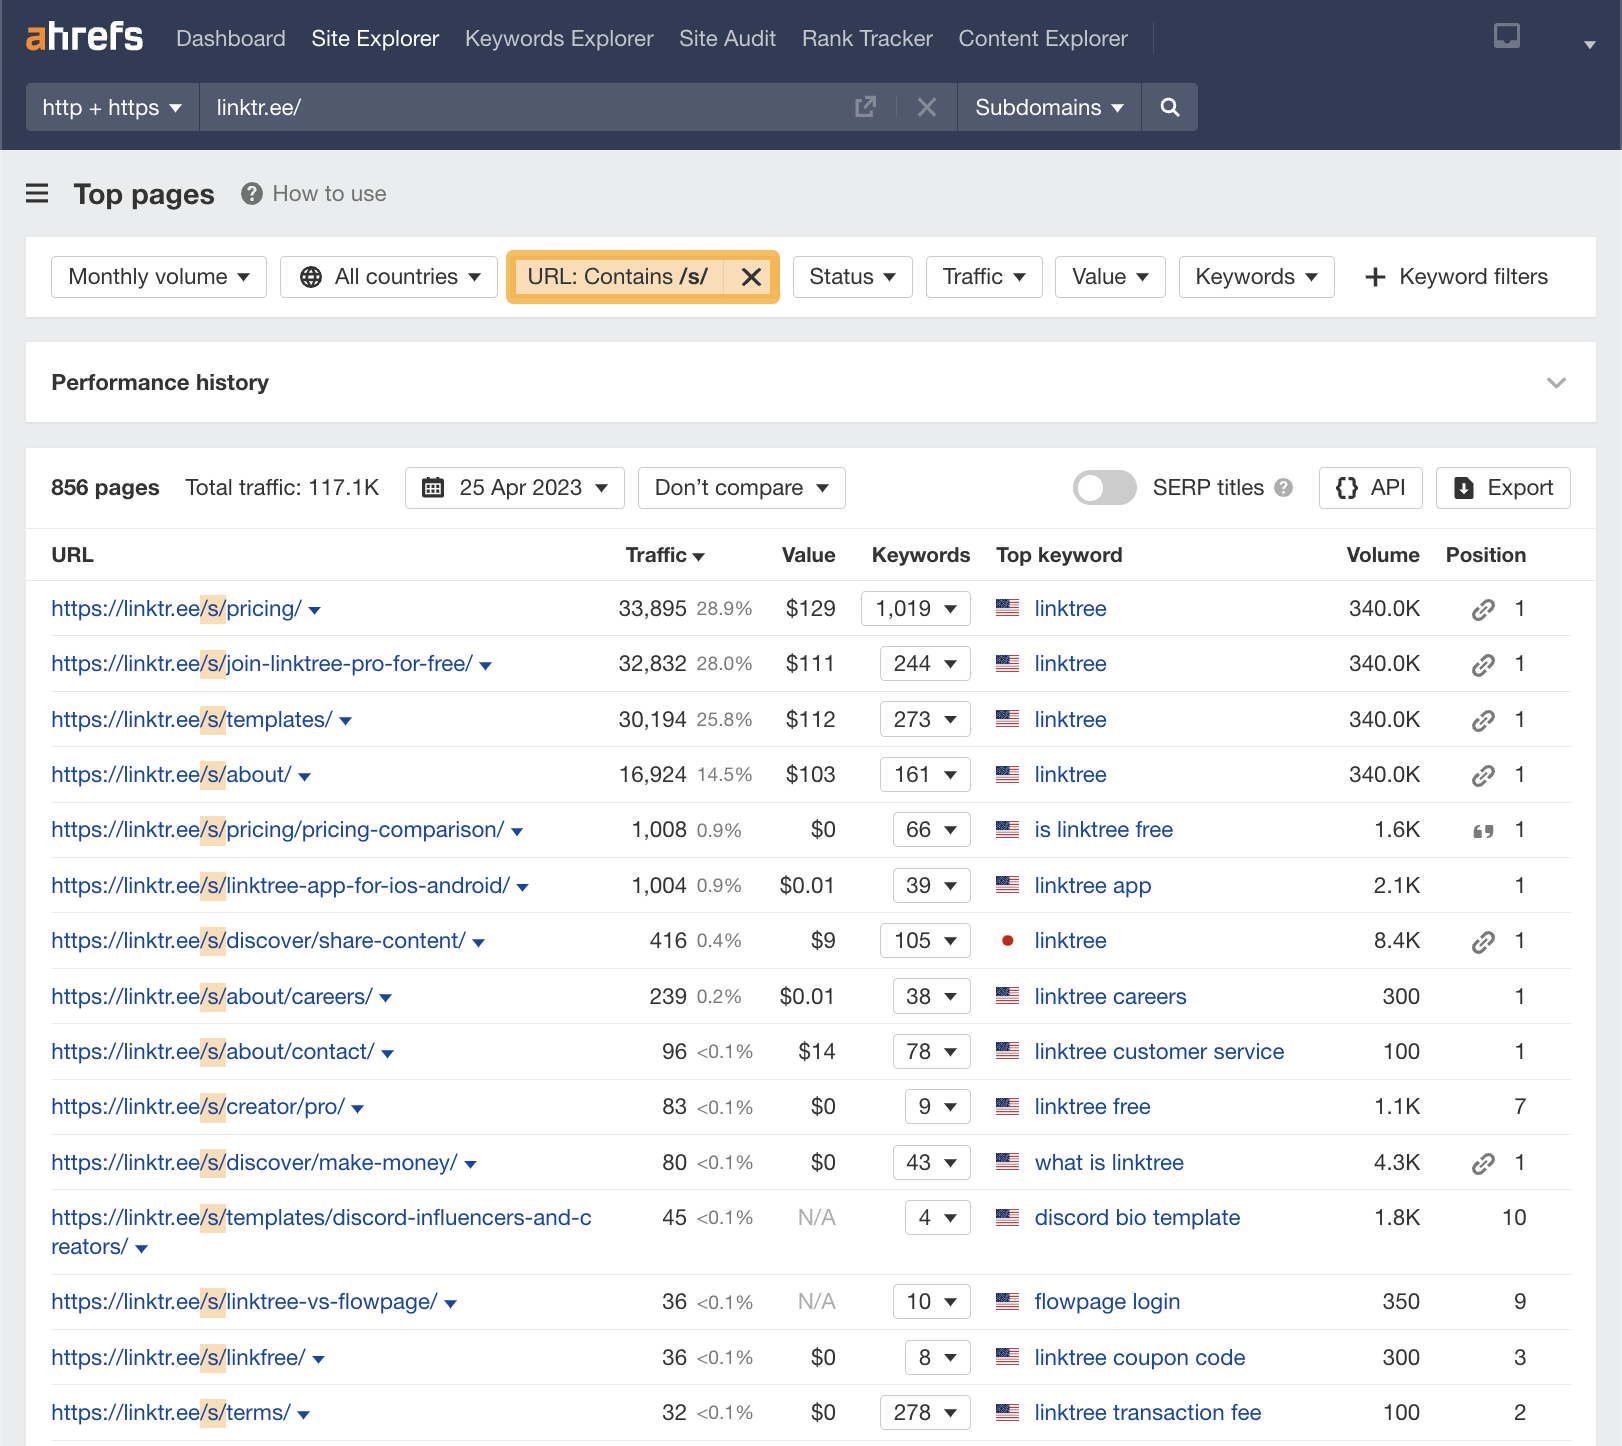Enable the SERP titles toggle
Screen dimensions: 1622x1446
(x=1104, y=488)
